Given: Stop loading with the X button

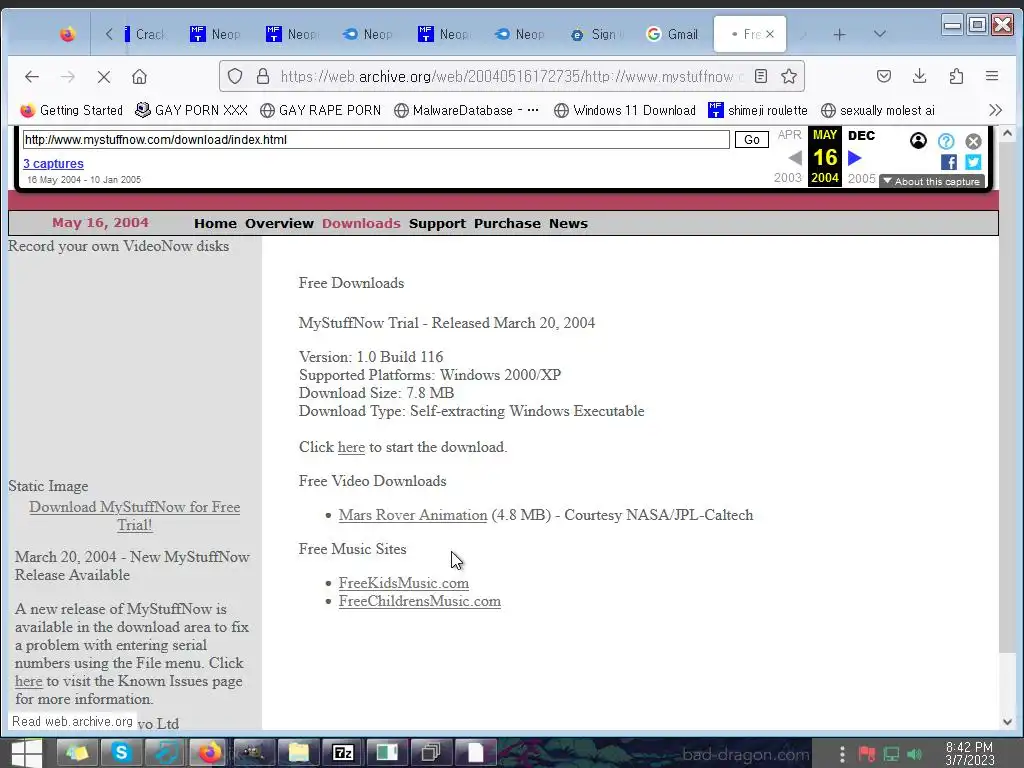Looking at the screenshot, I should [103, 77].
